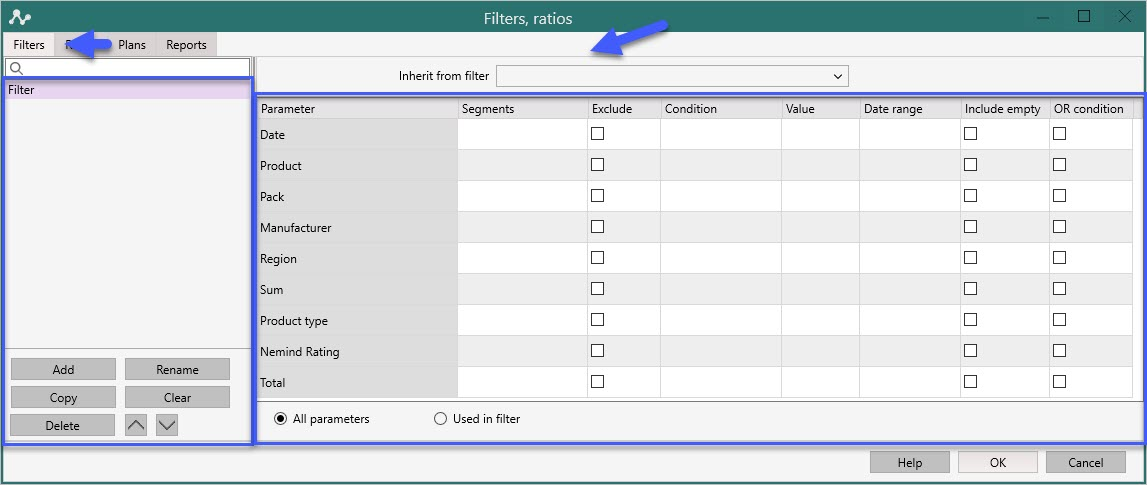Viewport: 1147px width, 485px height.
Task: Enable Include empty for Manufacturer
Action: click(970, 227)
